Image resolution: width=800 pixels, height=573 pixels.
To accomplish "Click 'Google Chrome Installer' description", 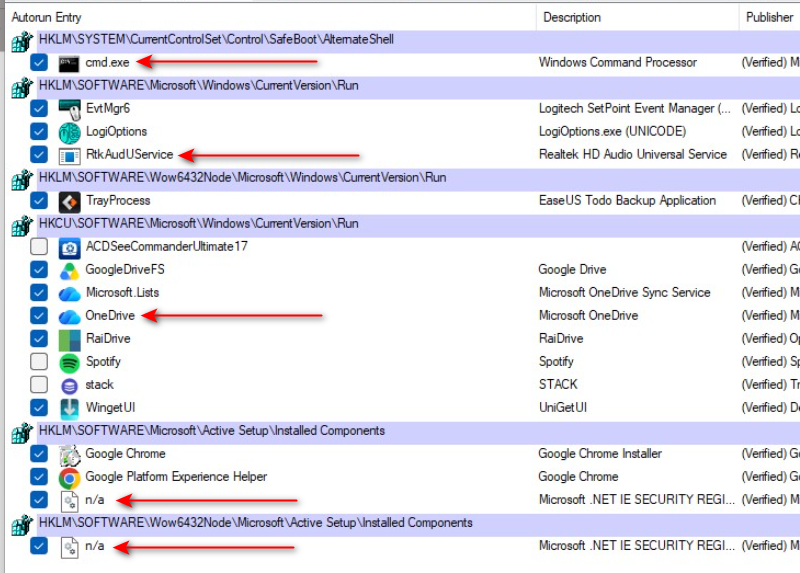I will click(x=600, y=454).
